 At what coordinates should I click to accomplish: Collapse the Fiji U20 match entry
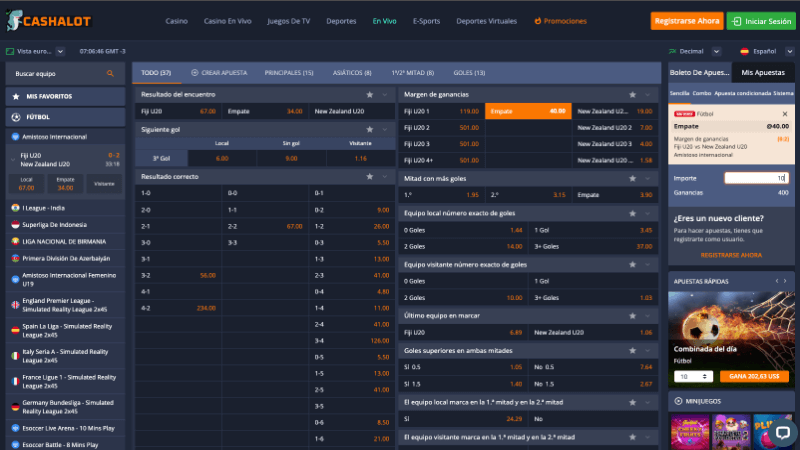(13, 160)
